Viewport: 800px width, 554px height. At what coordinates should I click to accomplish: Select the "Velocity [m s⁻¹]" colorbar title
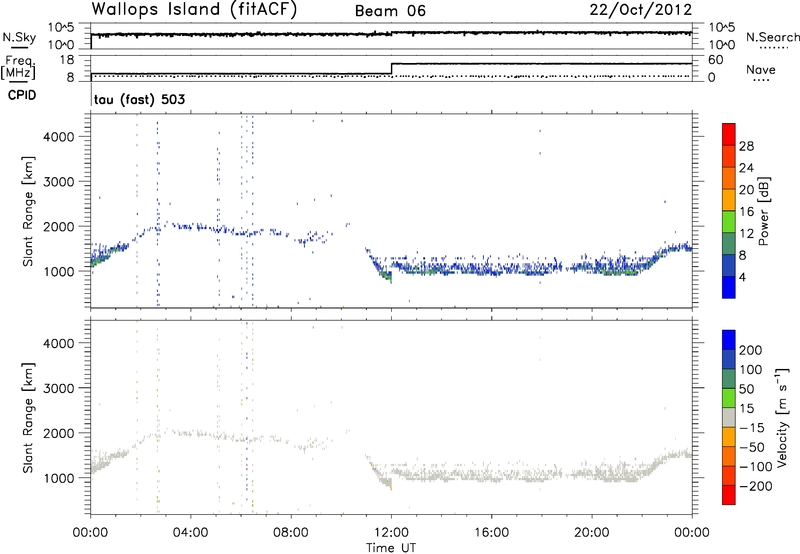[782, 417]
